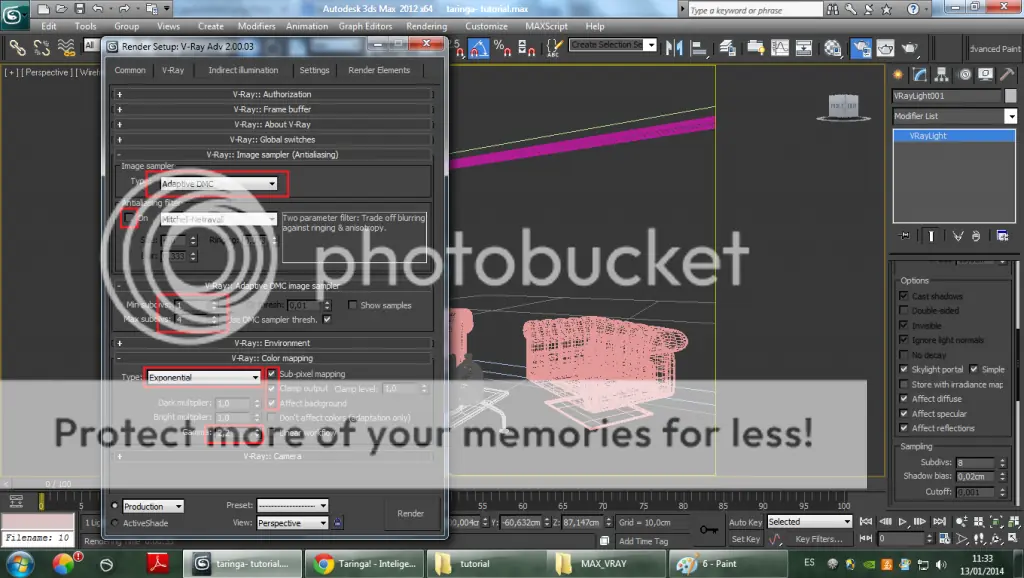Open the Schematic View icon
This screenshot has height=578, width=1024.
point(803,46)
